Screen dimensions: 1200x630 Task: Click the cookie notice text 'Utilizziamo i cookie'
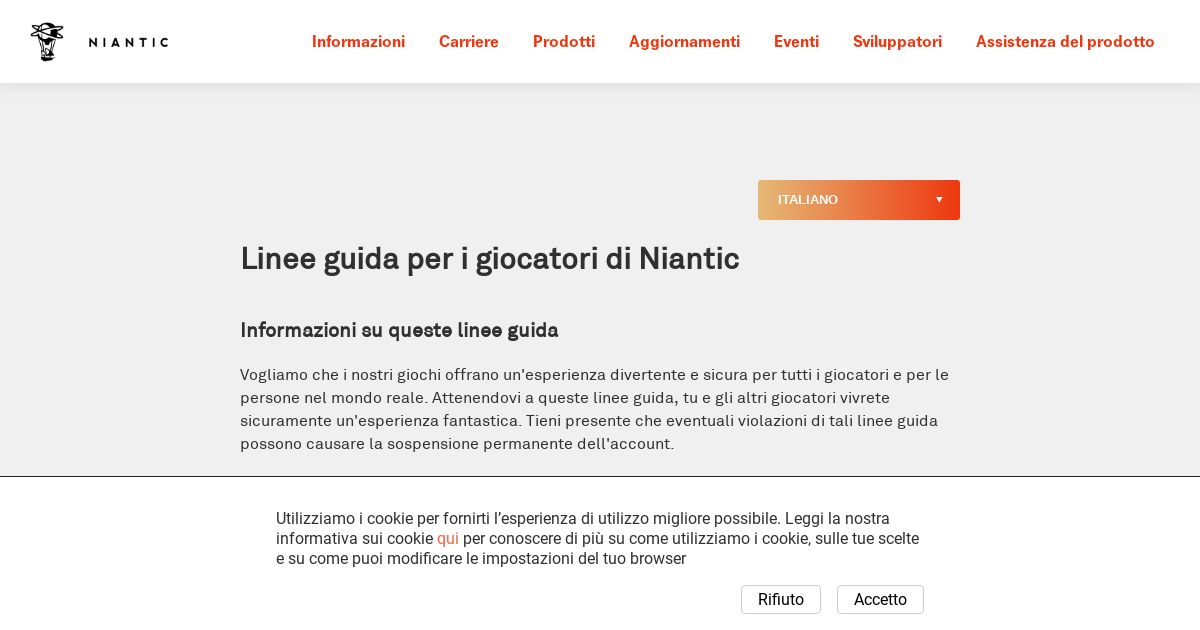(598, 539)
